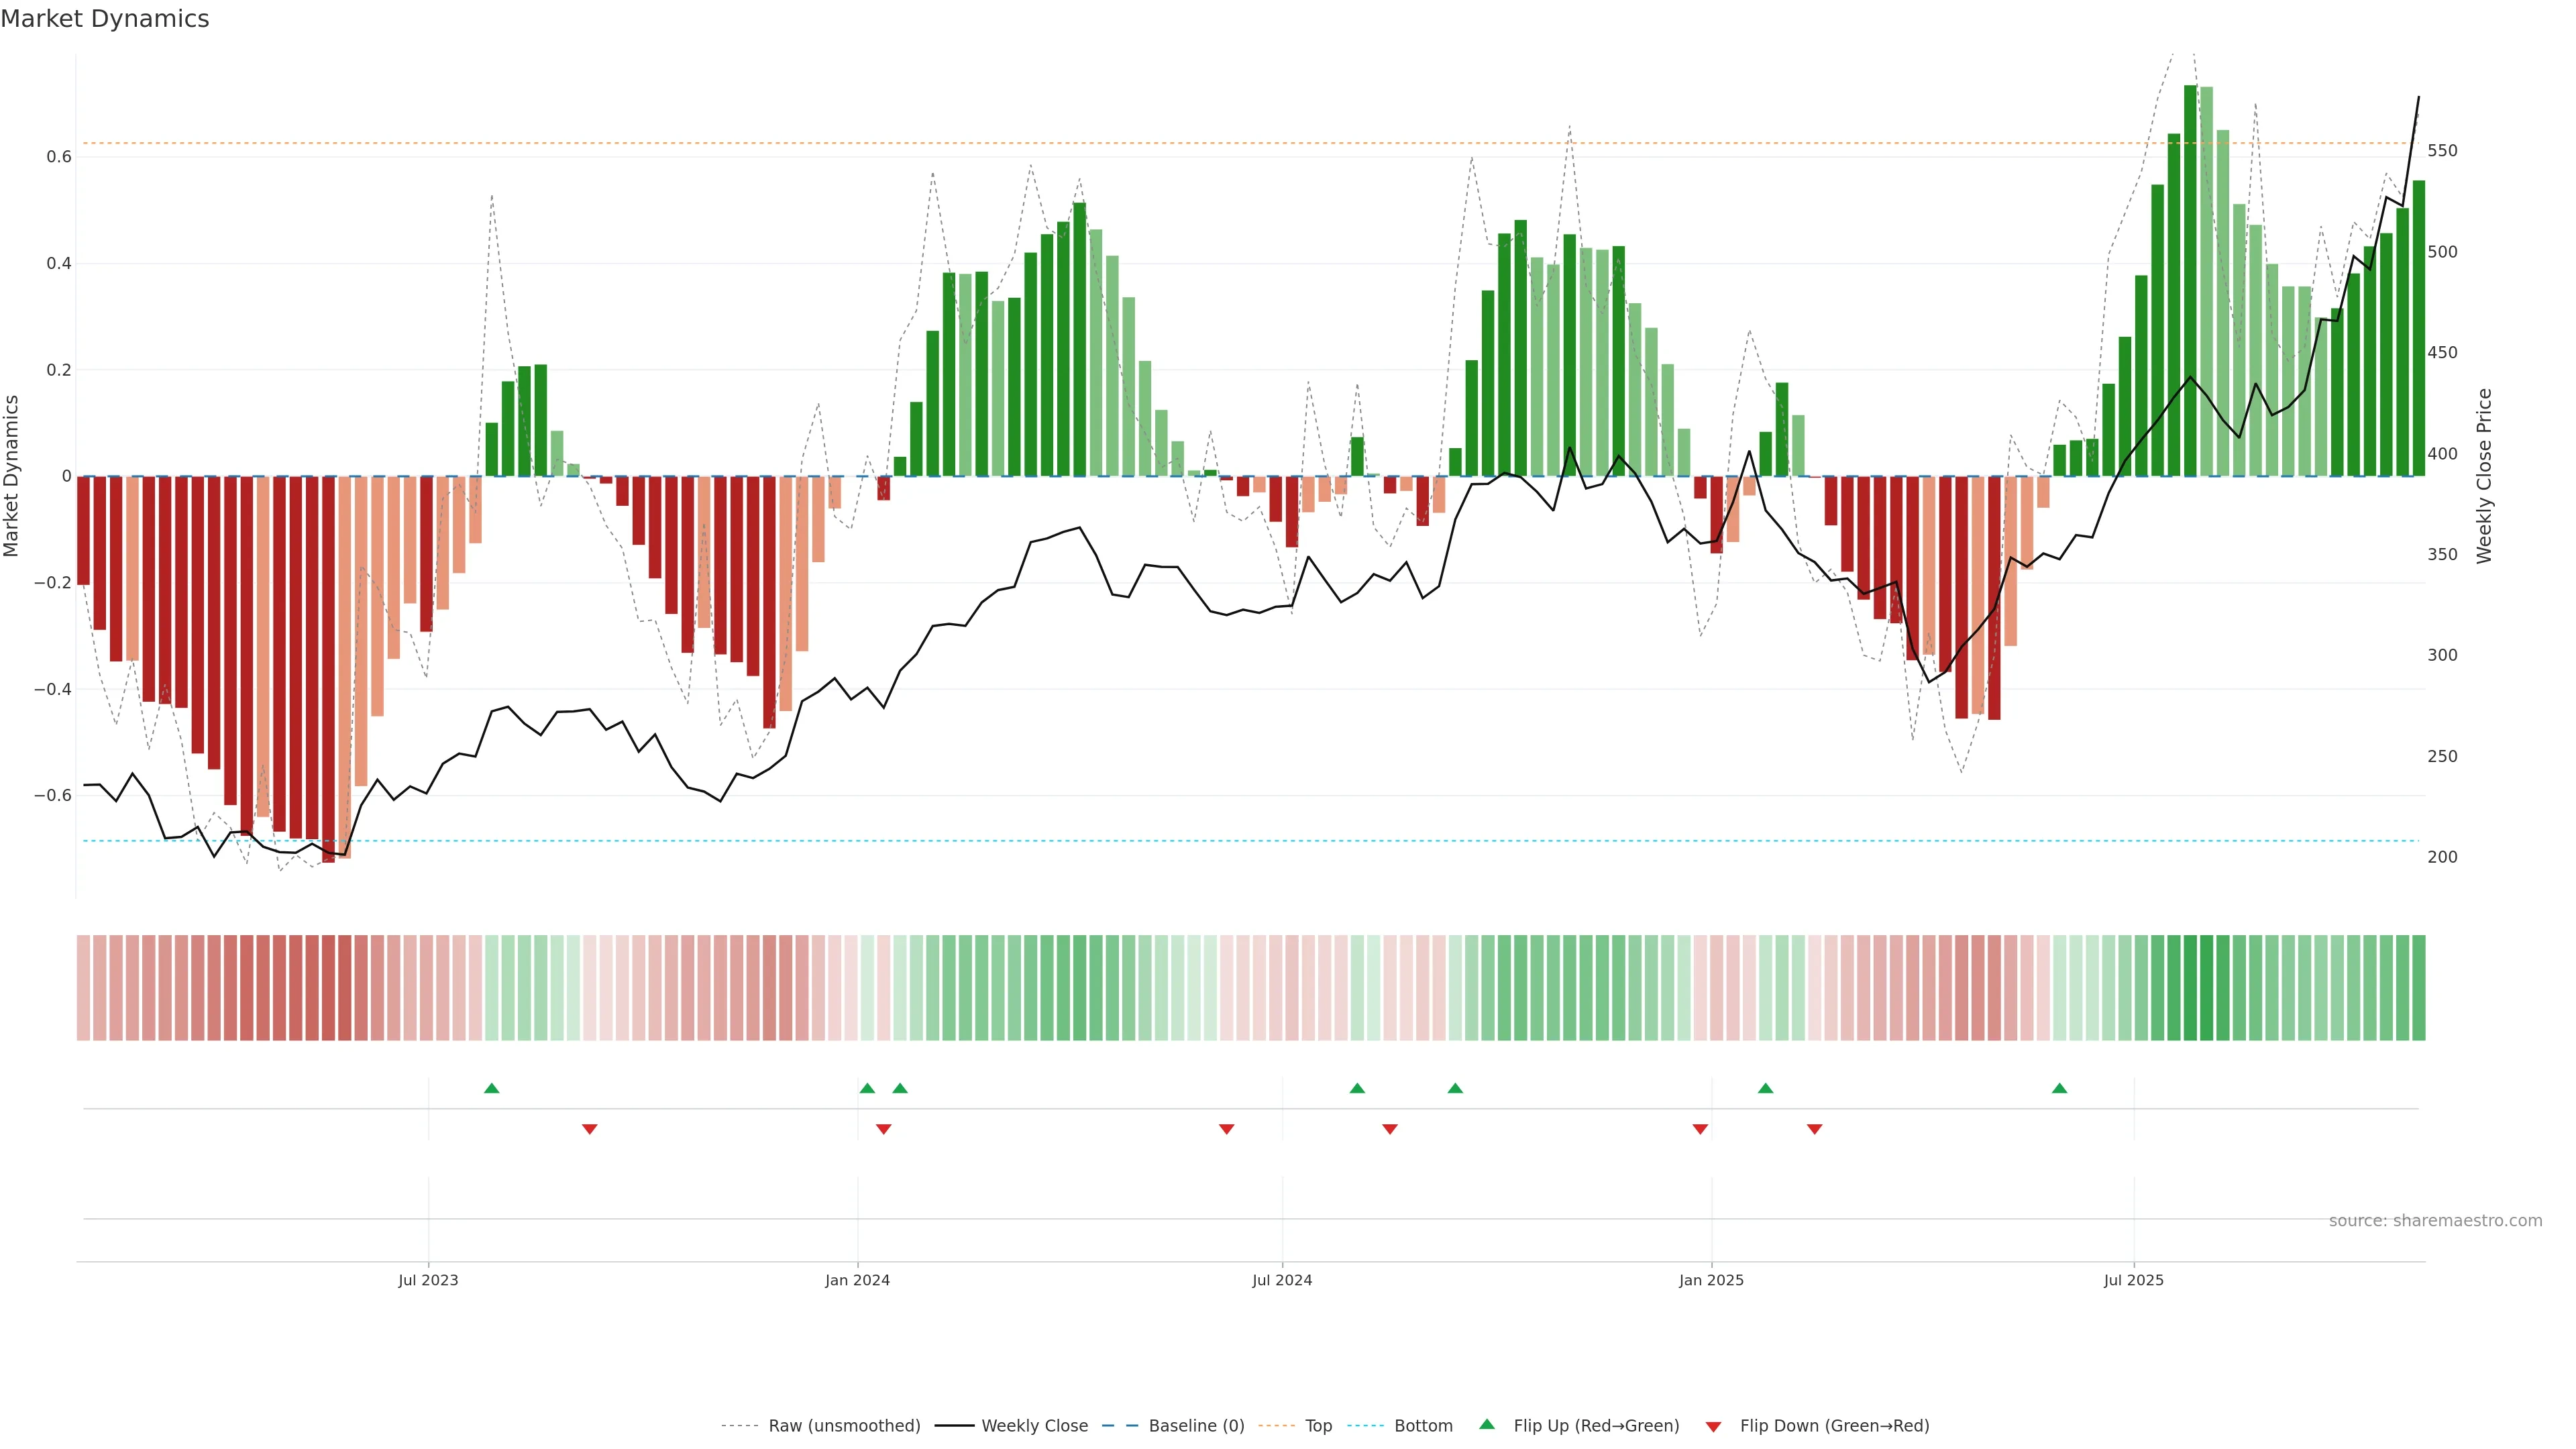Toggle the Top threshold legend entry

click(1318, 1426)
